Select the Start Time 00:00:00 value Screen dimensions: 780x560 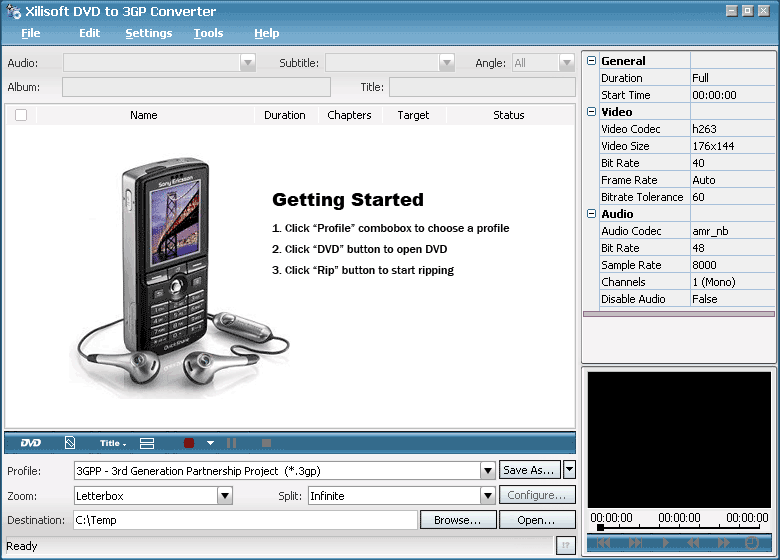tap(732, 94)
